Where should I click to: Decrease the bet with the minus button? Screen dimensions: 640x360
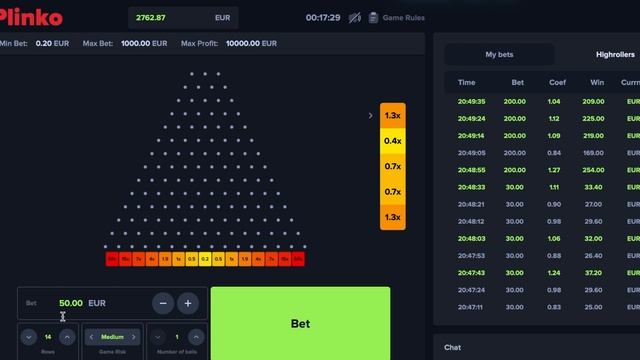(x=163, y=303)
